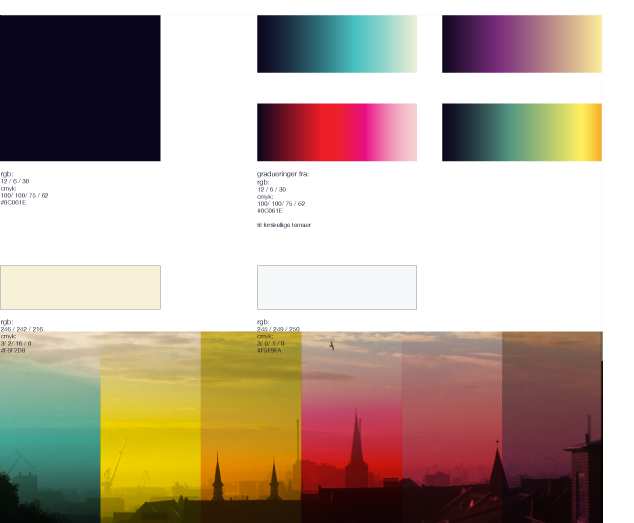Click the teal-tinted photo strip

tap(50, 427)
